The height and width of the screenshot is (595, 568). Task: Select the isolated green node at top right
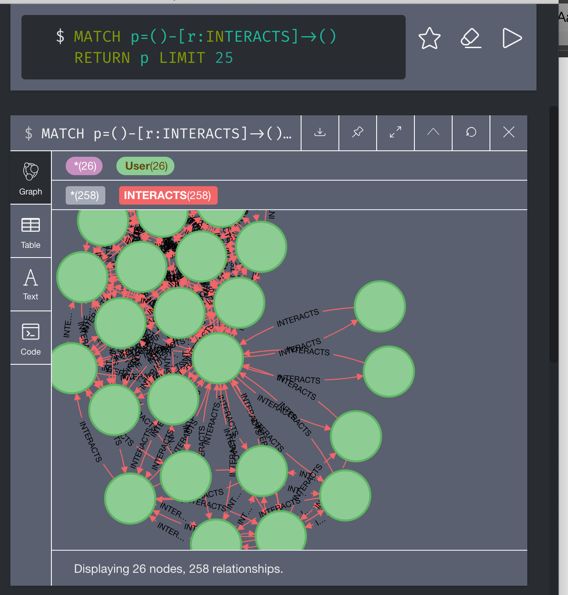[x=379, y=307]
